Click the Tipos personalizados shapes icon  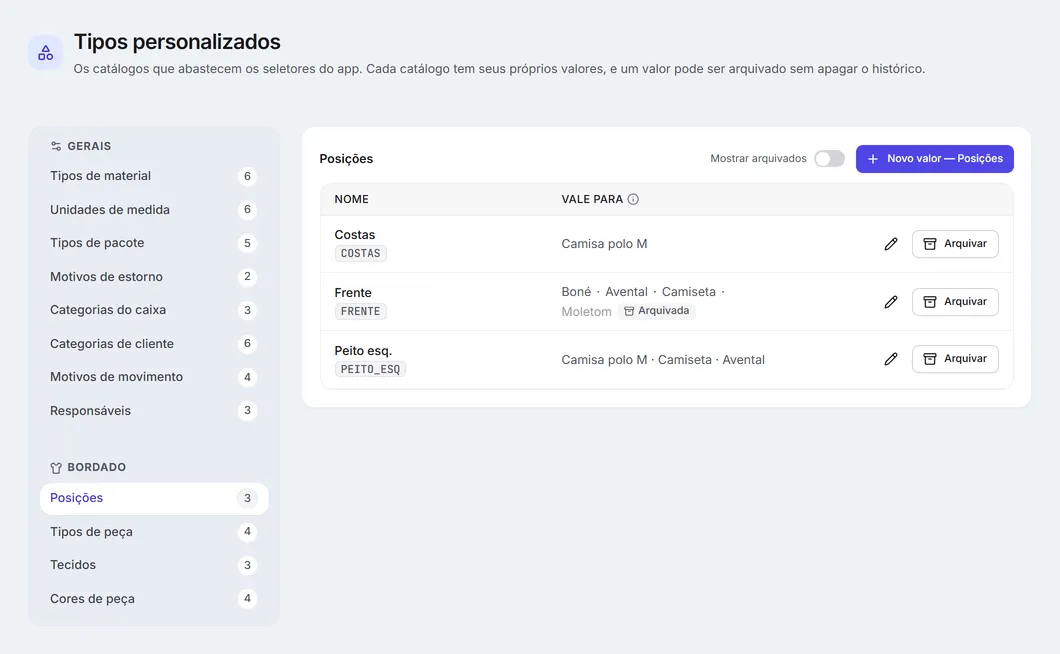[45, 53]
